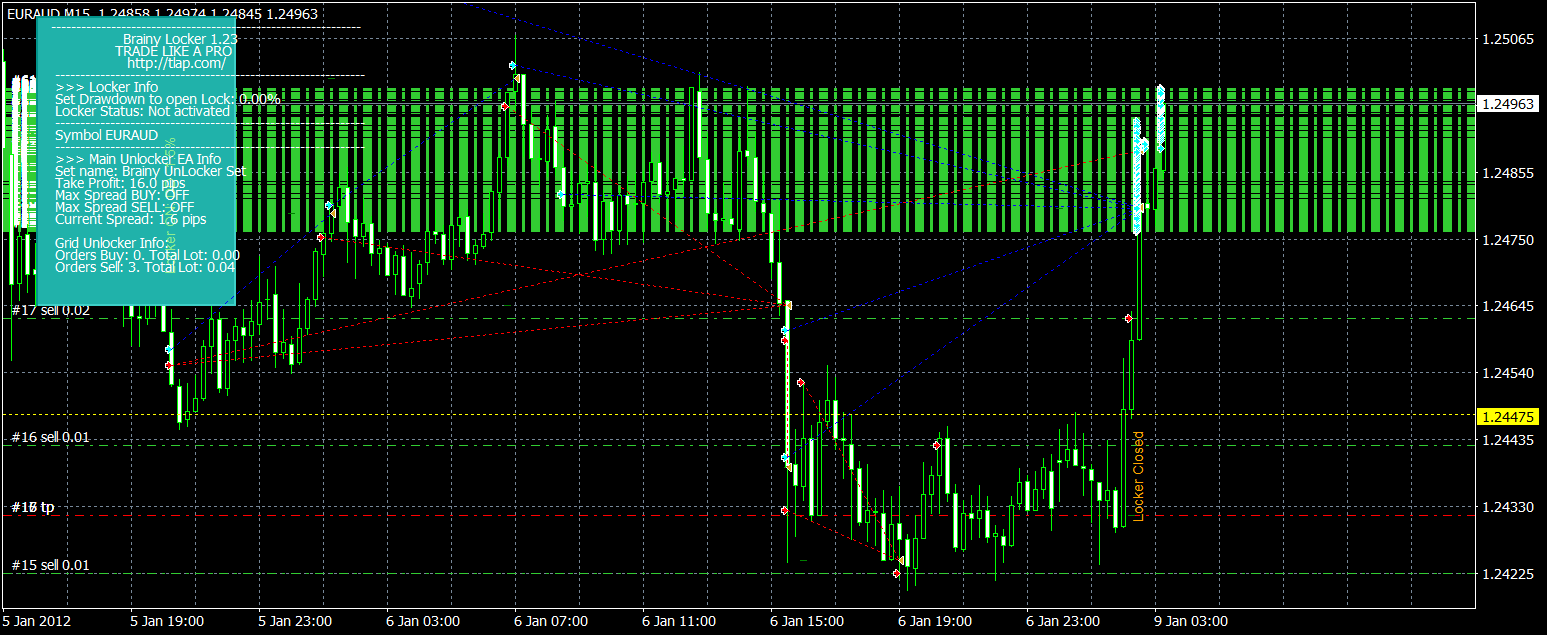Click the 1.24225 price scale label
The width and height of the screenshot is (1547, 635).
coord(1508,574)
